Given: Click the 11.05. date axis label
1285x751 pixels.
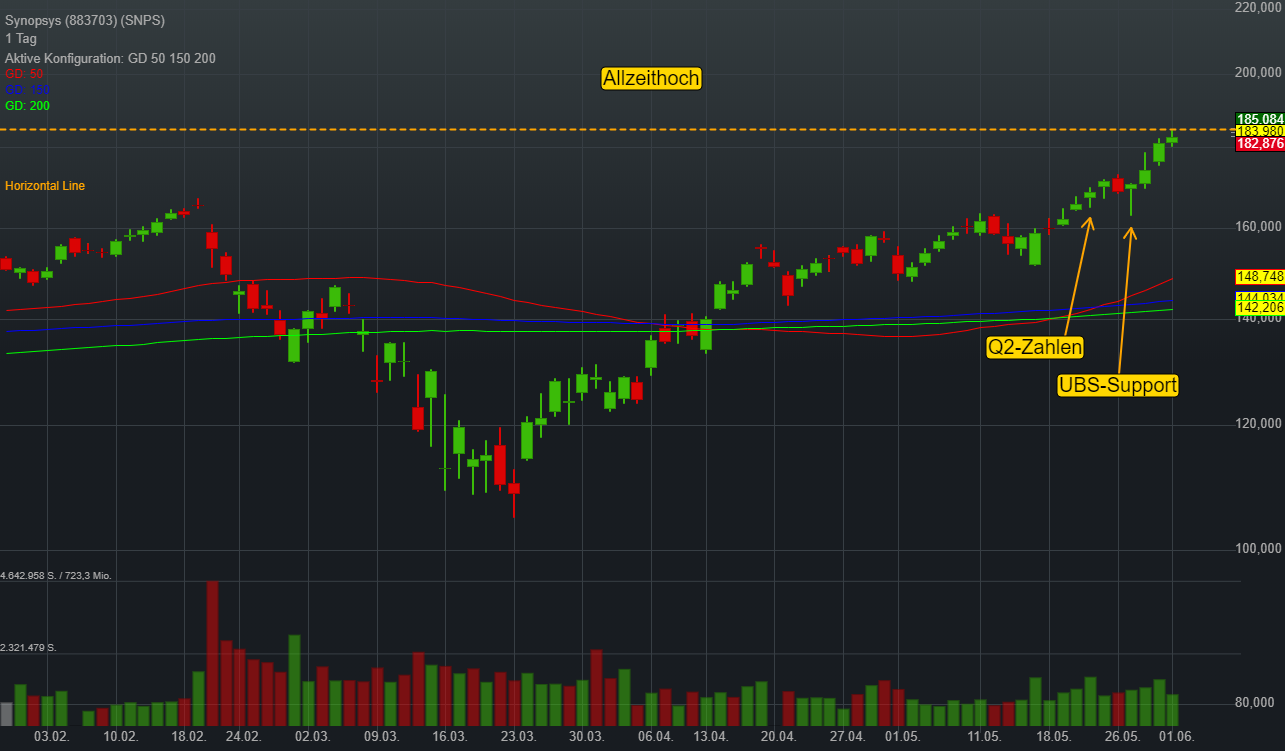Looking at the screenshot, I should (x=984, y=737).
